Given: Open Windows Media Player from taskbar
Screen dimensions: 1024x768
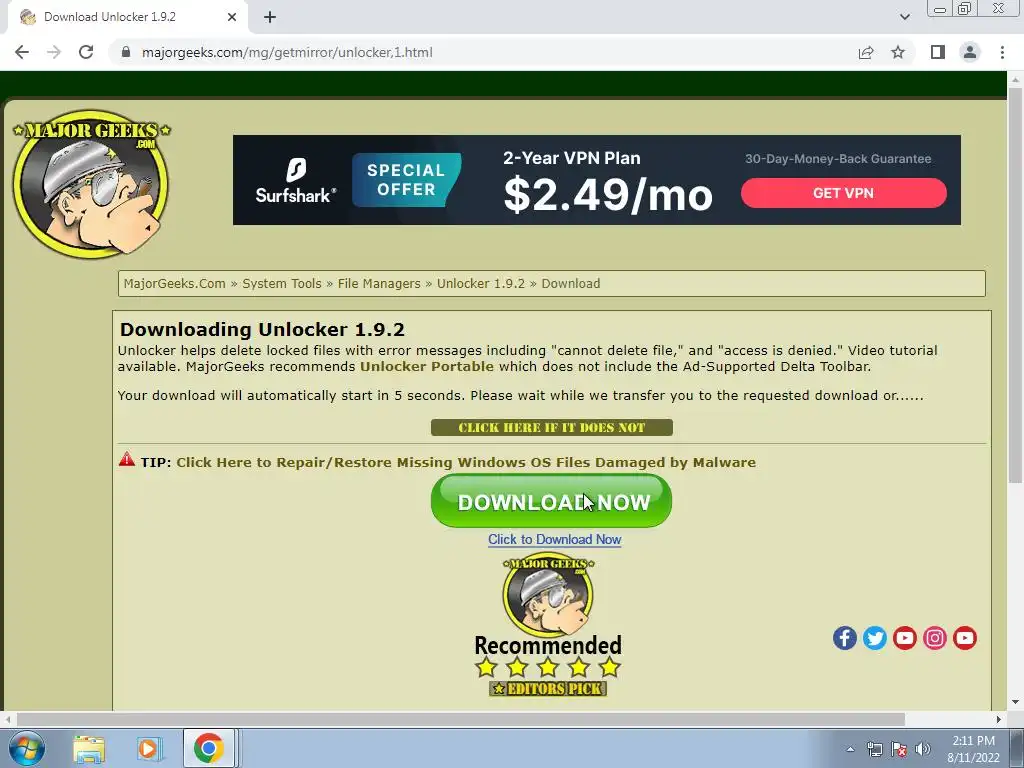Looking at the screenshot, I should (x=148, y=748).
